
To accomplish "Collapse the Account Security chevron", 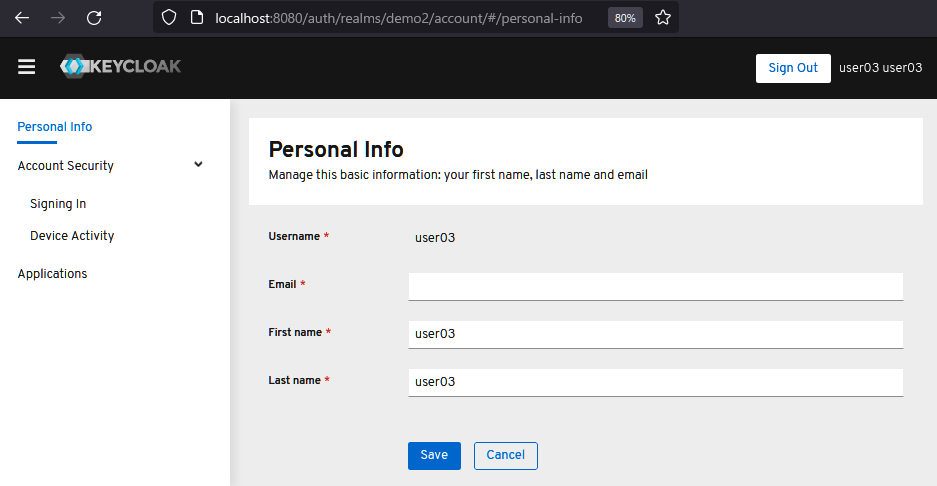I will point(198,165).
